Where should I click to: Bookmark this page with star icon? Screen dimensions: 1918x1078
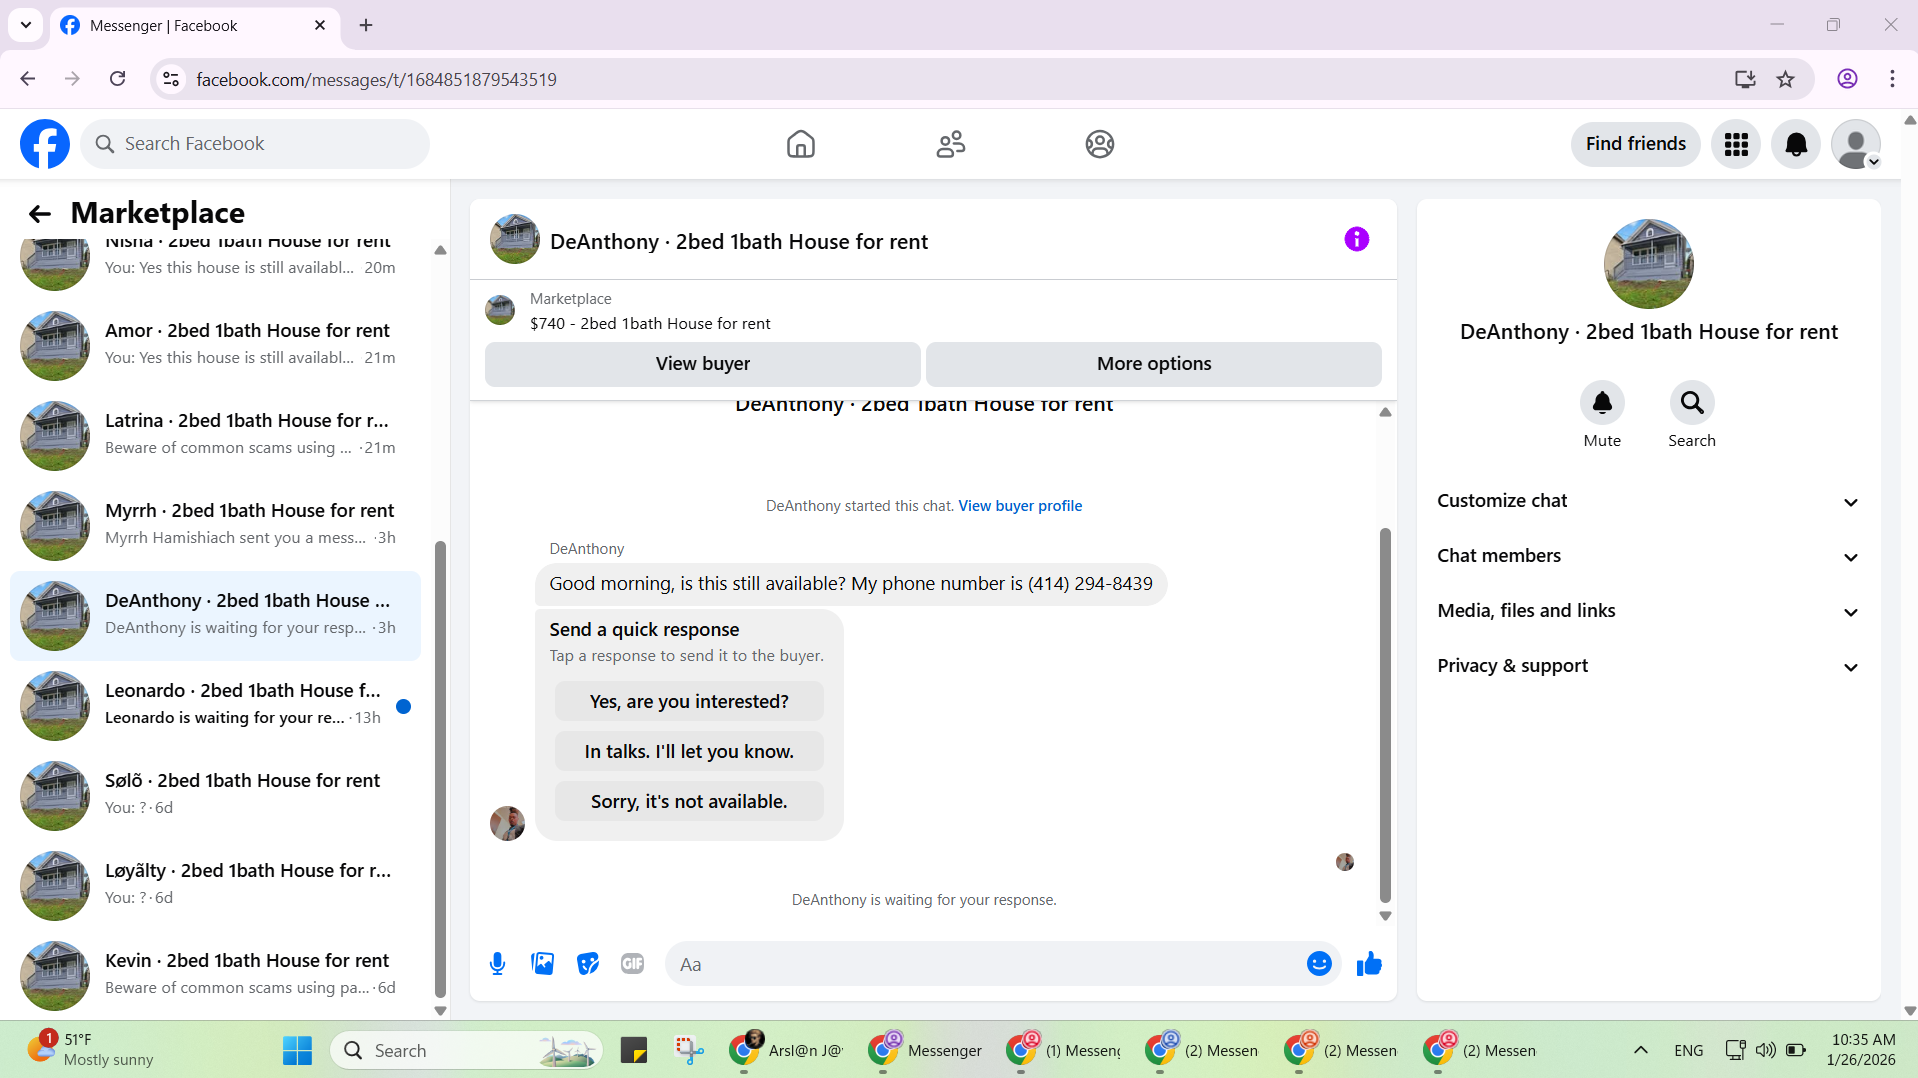click(1785, 79)
